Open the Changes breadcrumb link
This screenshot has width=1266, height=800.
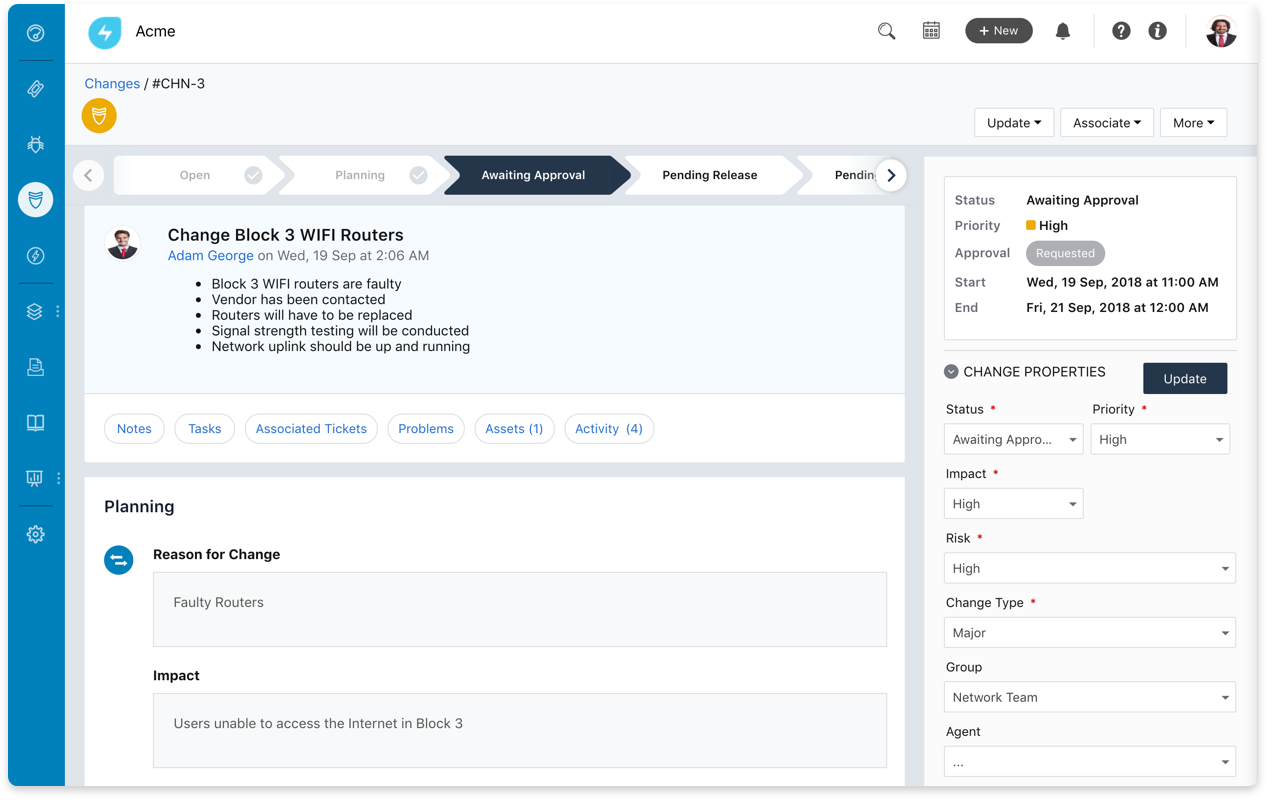112,84
